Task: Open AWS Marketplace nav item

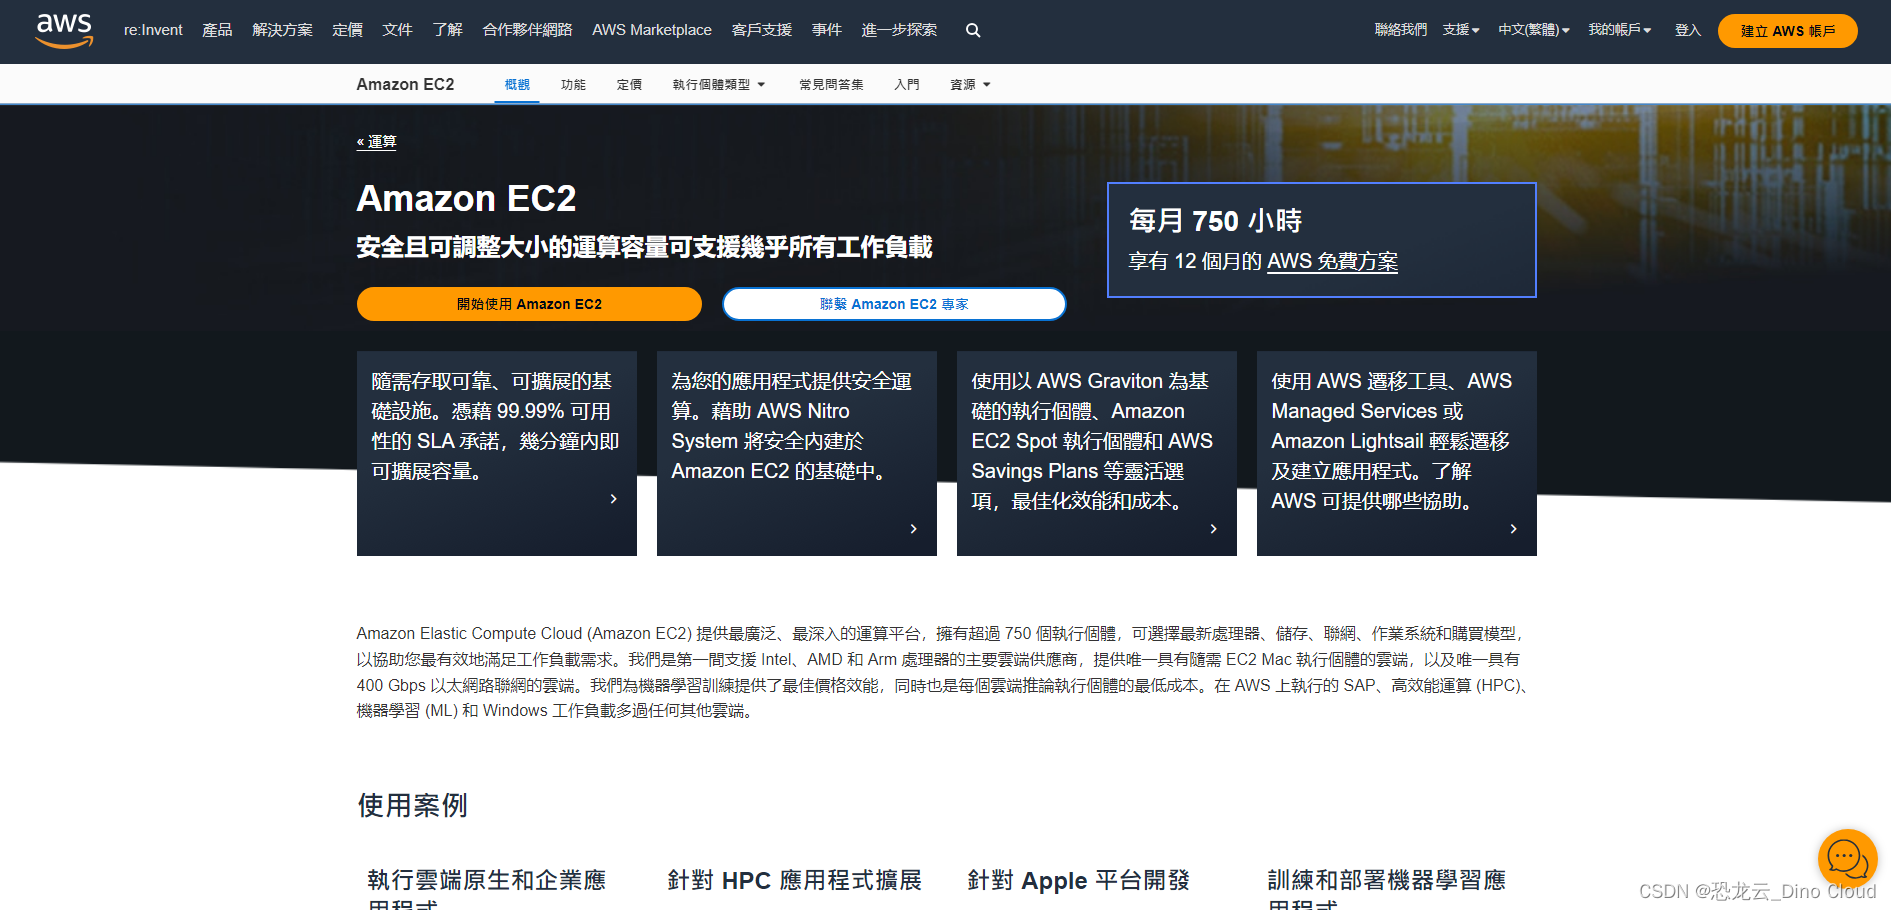Action: [652, 30]
